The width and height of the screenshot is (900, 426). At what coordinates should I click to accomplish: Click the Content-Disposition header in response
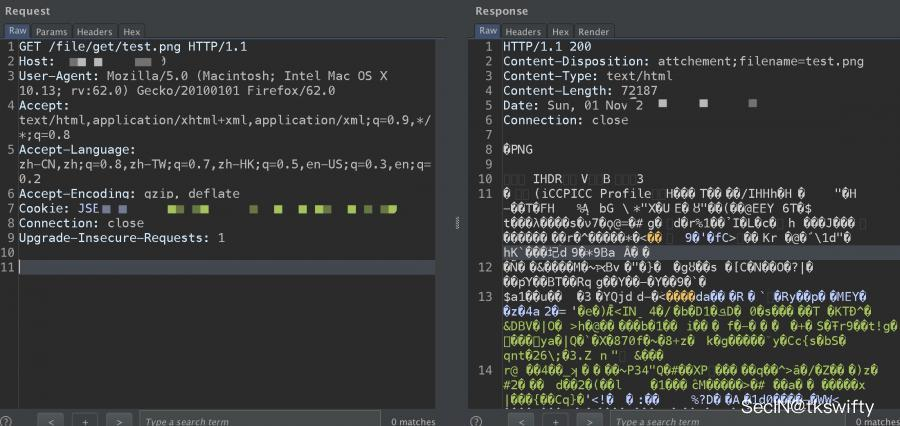683,61
